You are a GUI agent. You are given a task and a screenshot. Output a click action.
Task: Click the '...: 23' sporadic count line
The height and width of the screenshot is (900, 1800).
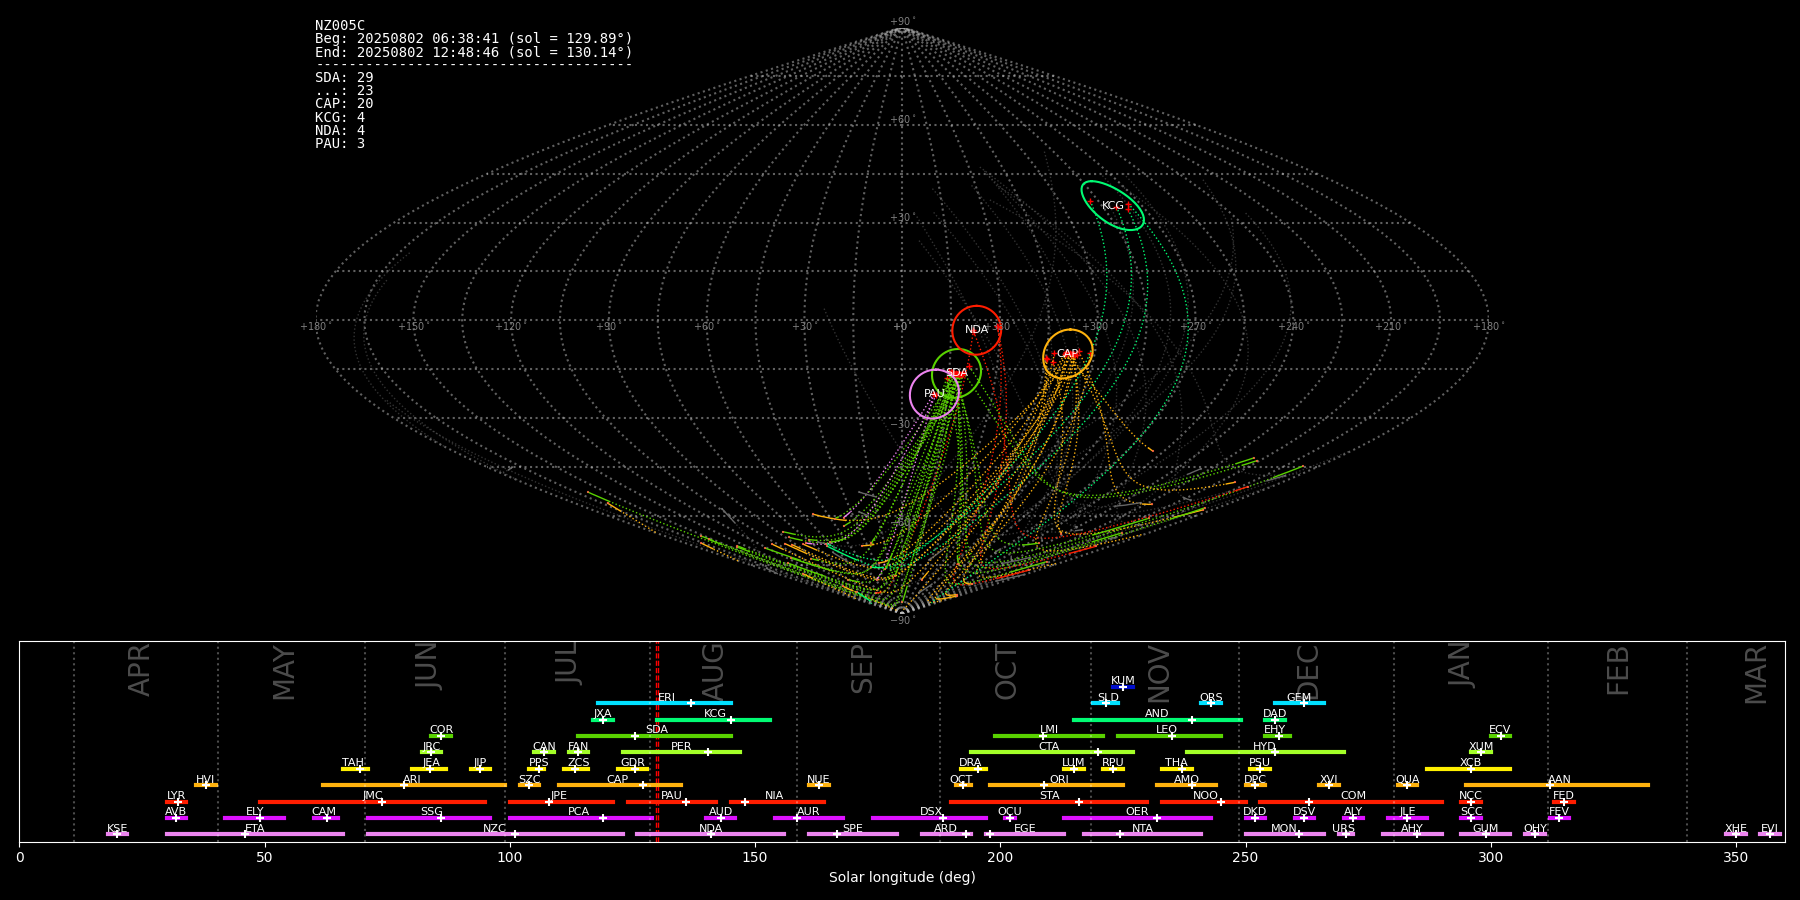point(344,91)
